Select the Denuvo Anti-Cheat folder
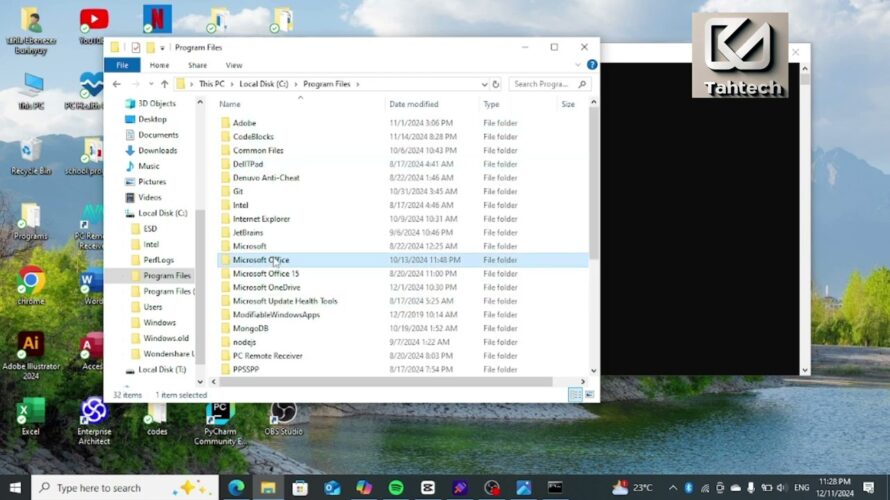The width and height of the screenshot is (890, 500). click(266, 178)
